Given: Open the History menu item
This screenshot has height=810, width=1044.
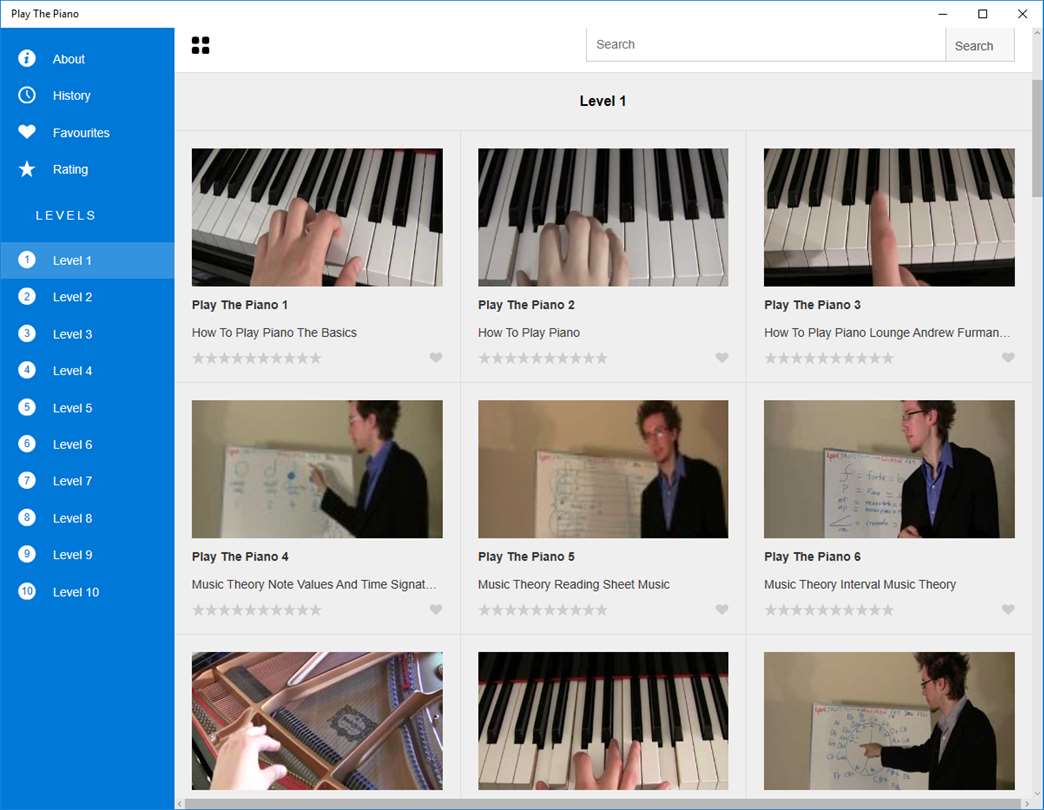Looking at the screenshot, I should click(87, 95).
